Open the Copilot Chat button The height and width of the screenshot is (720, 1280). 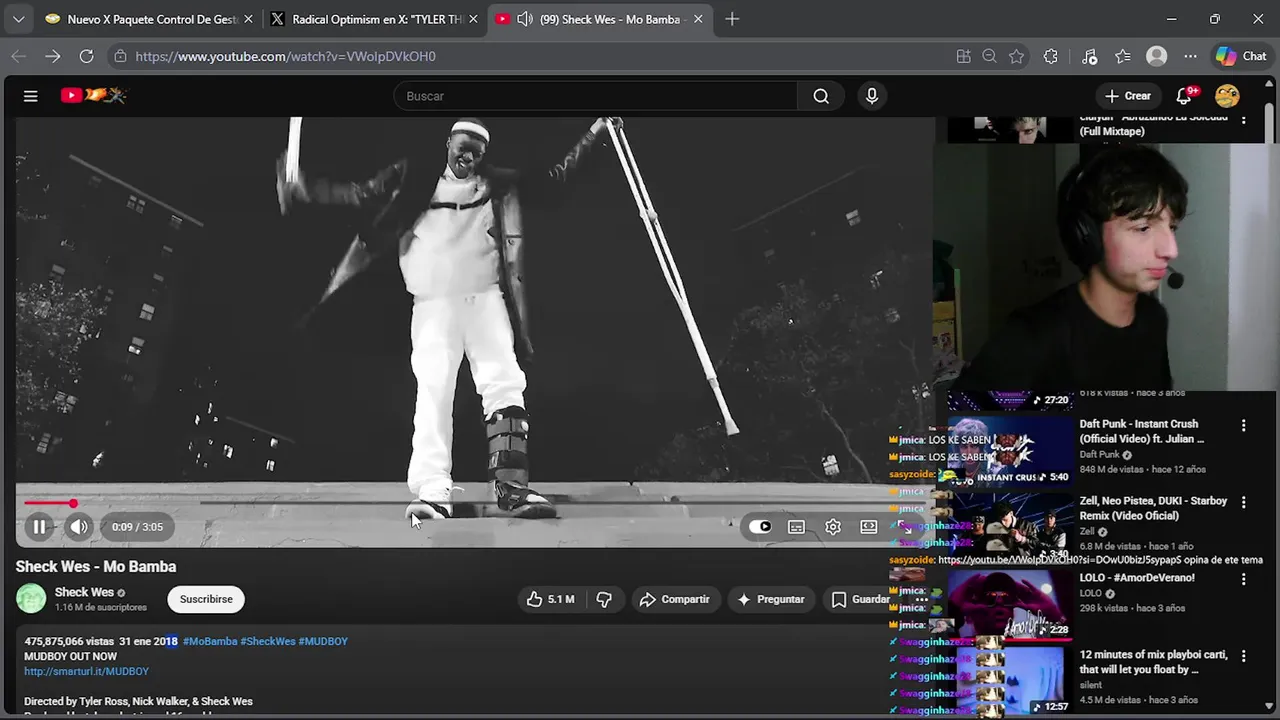(1241, 56)
